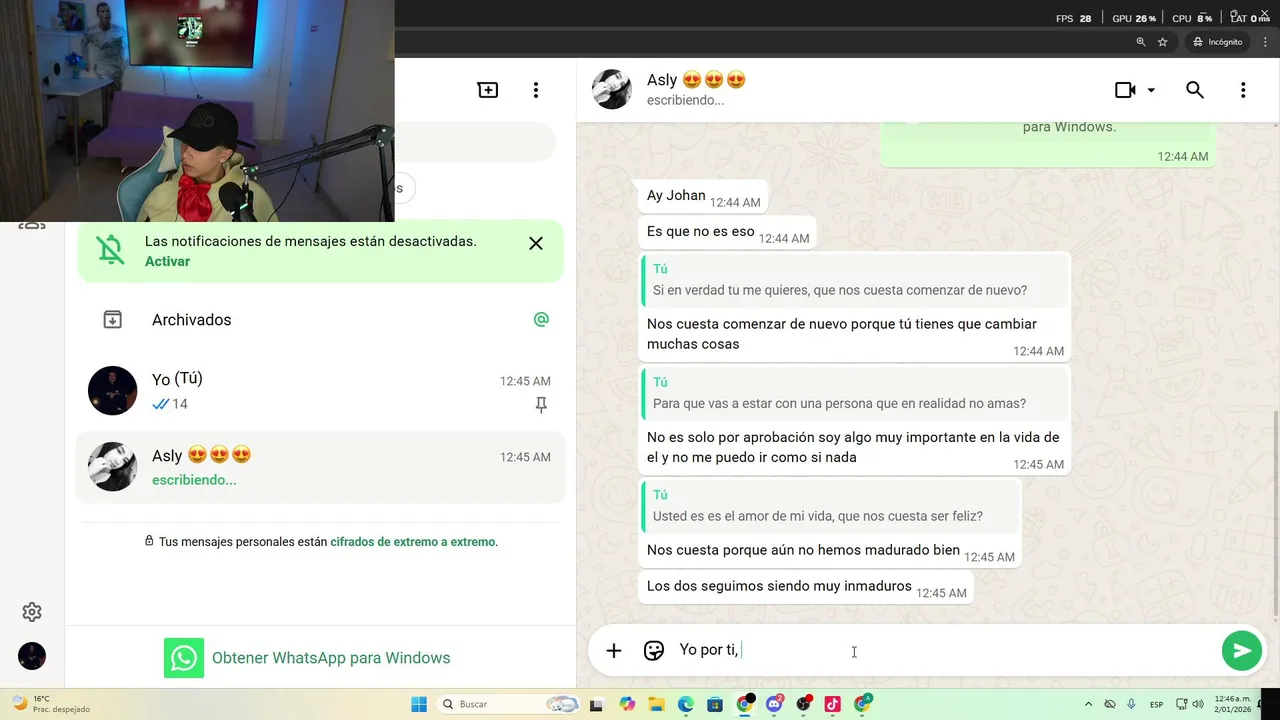The image size is (1280, 720).
Task: Open Copilot from the taskbar
Action: click(627, 704)
